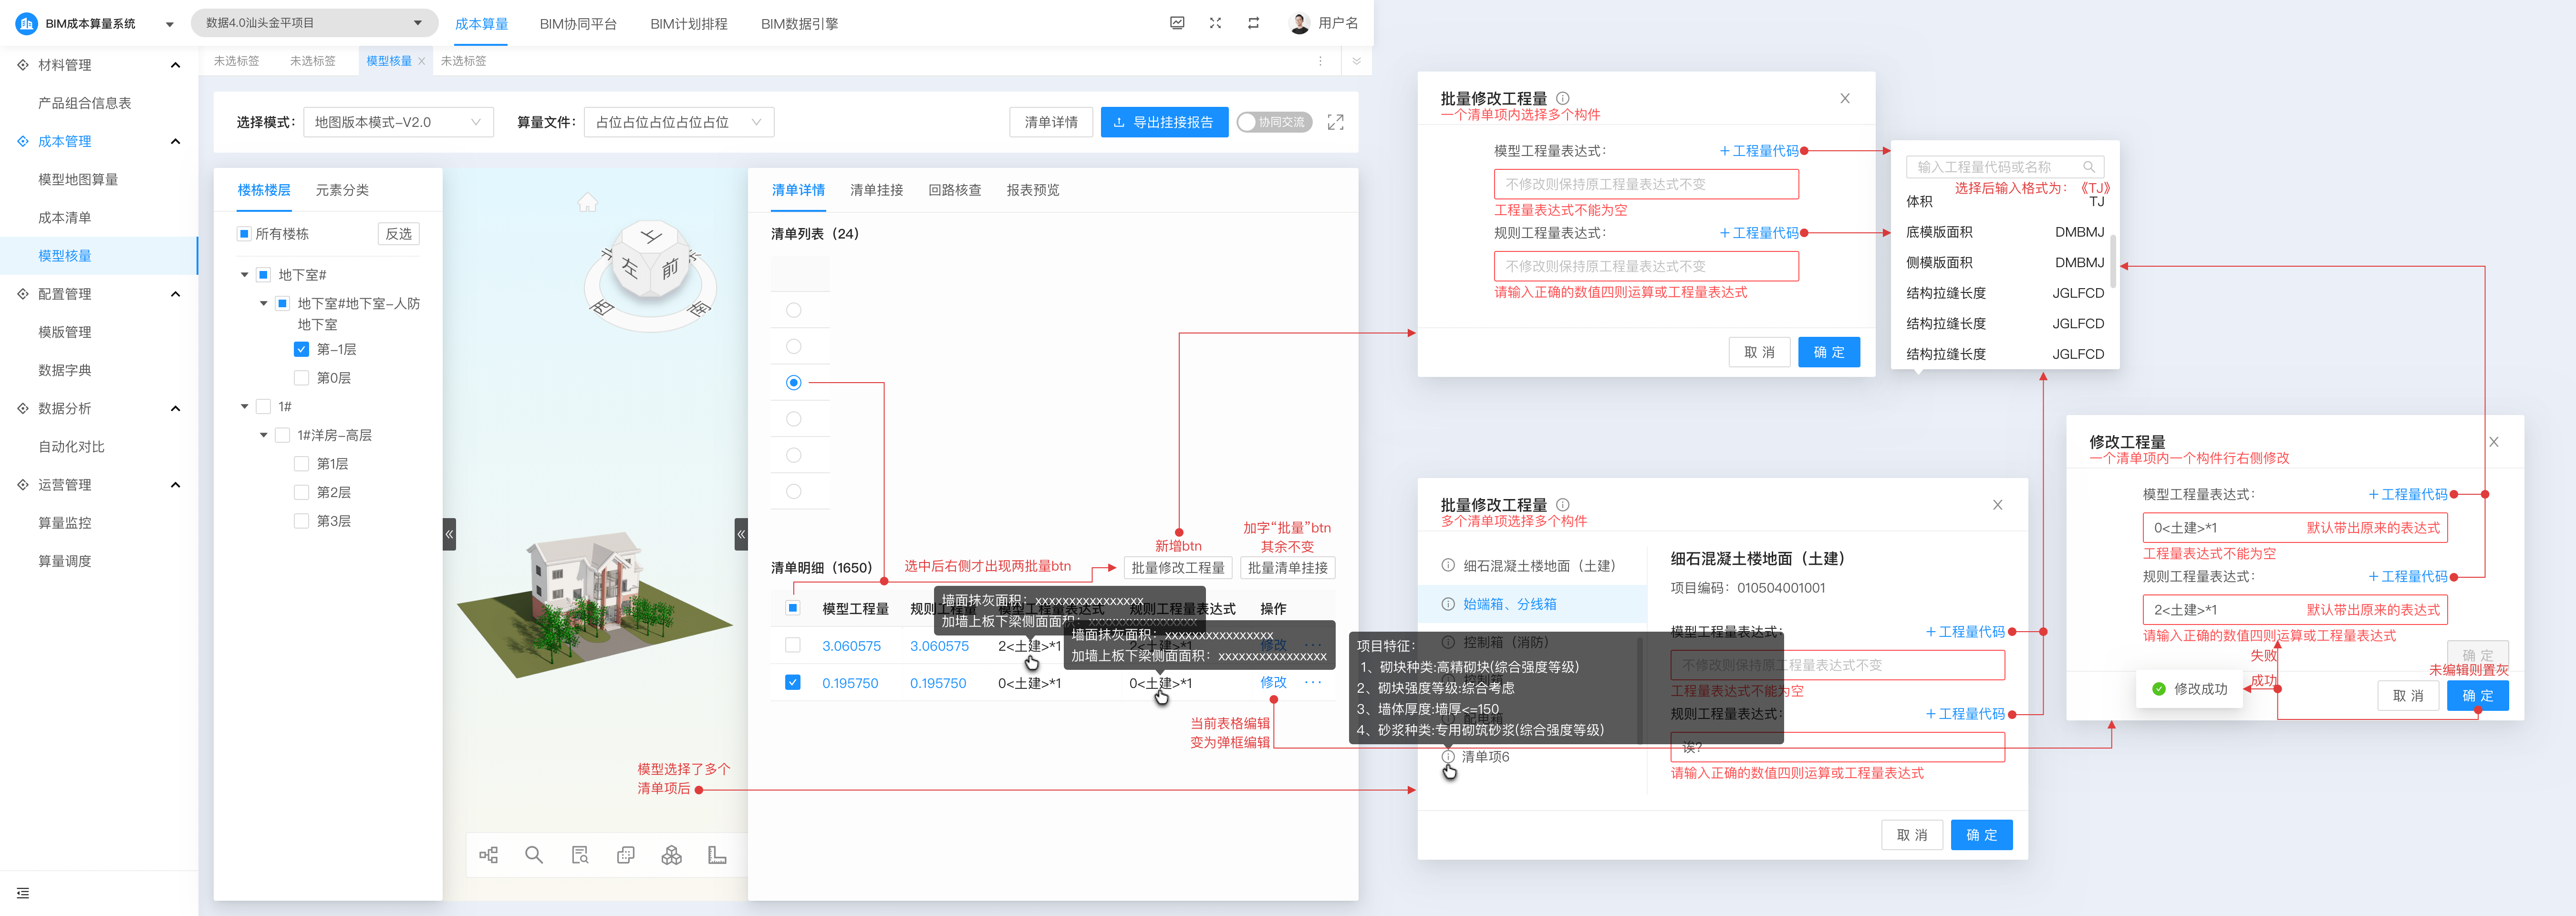Open the 元素分类 tab
This screenshot has height=916, width=2576.
click(x=342, y=190)
